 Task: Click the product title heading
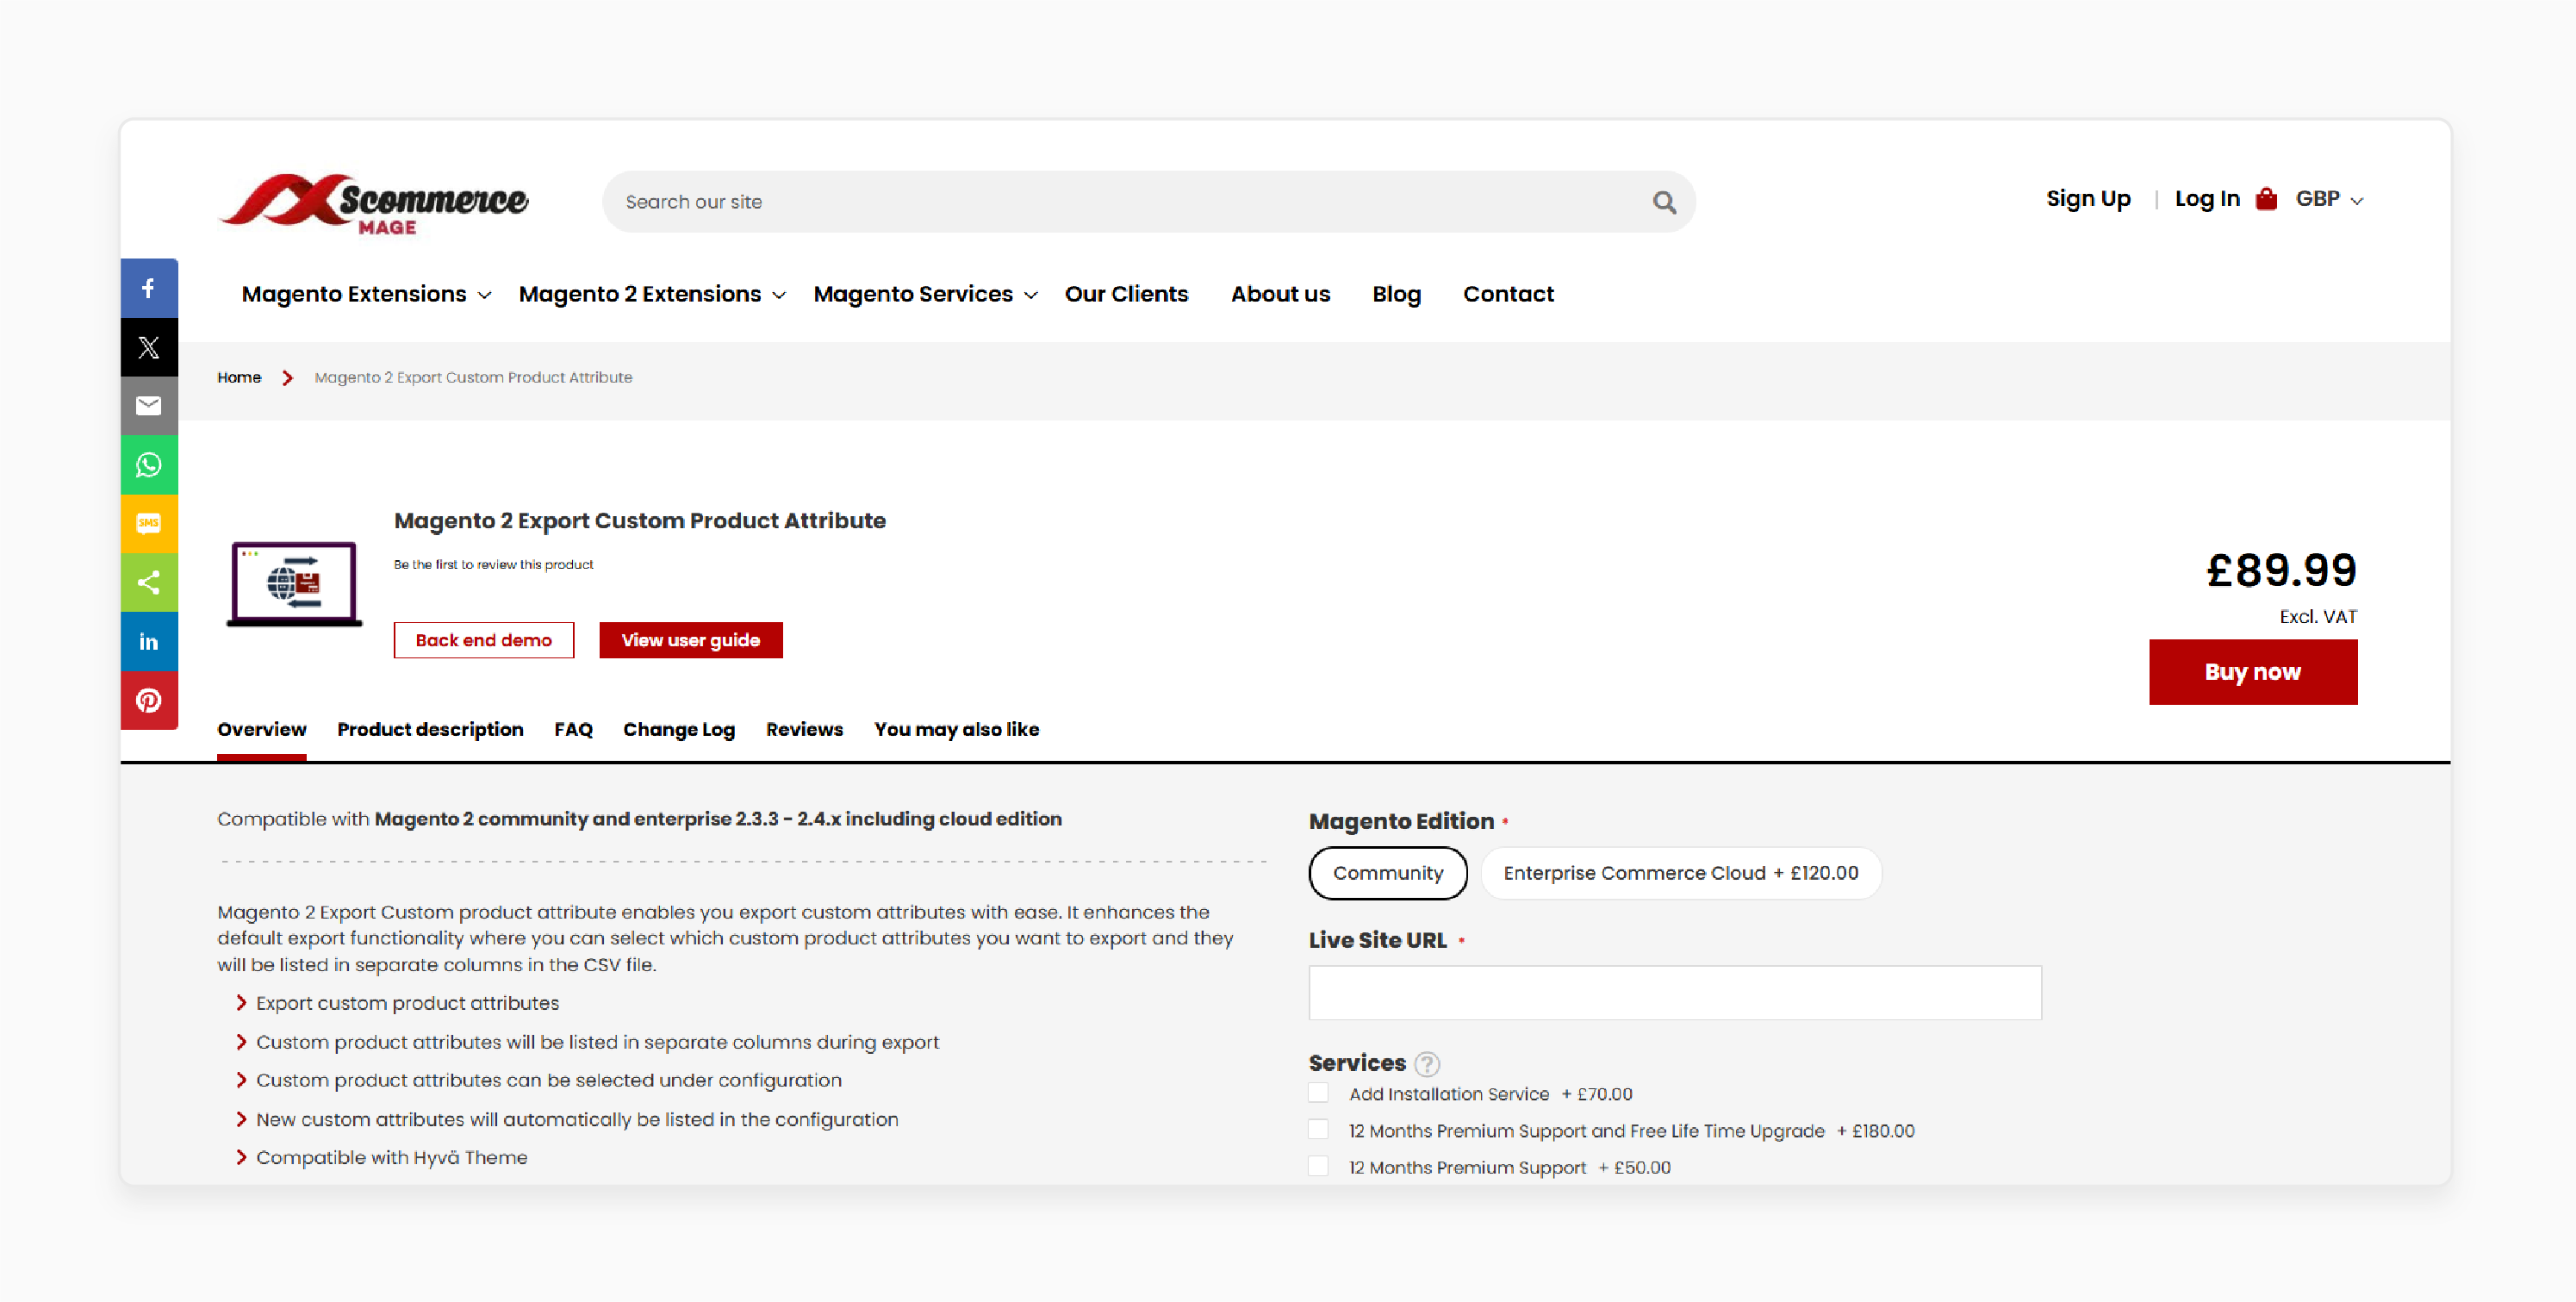click(x=640, y=521)
